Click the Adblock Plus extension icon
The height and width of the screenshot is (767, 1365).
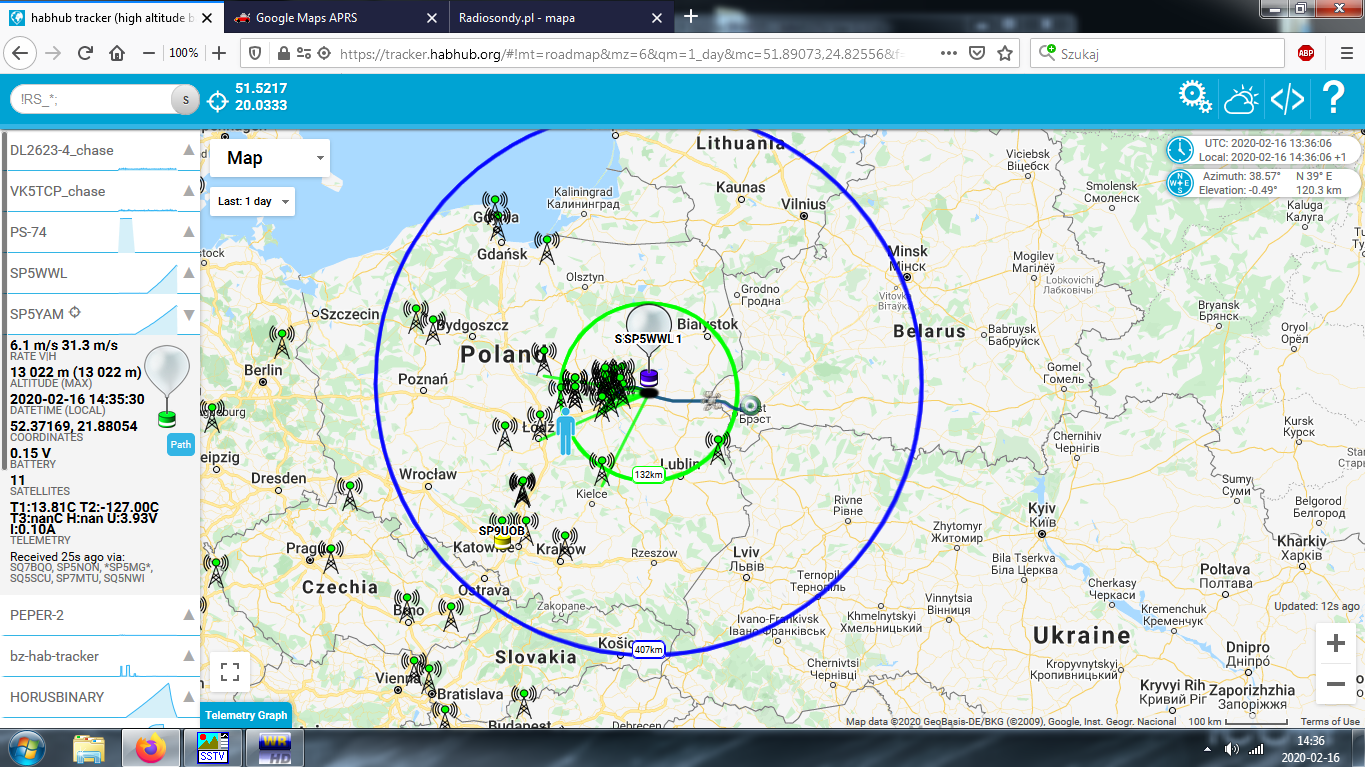[x=1305, y=53]
